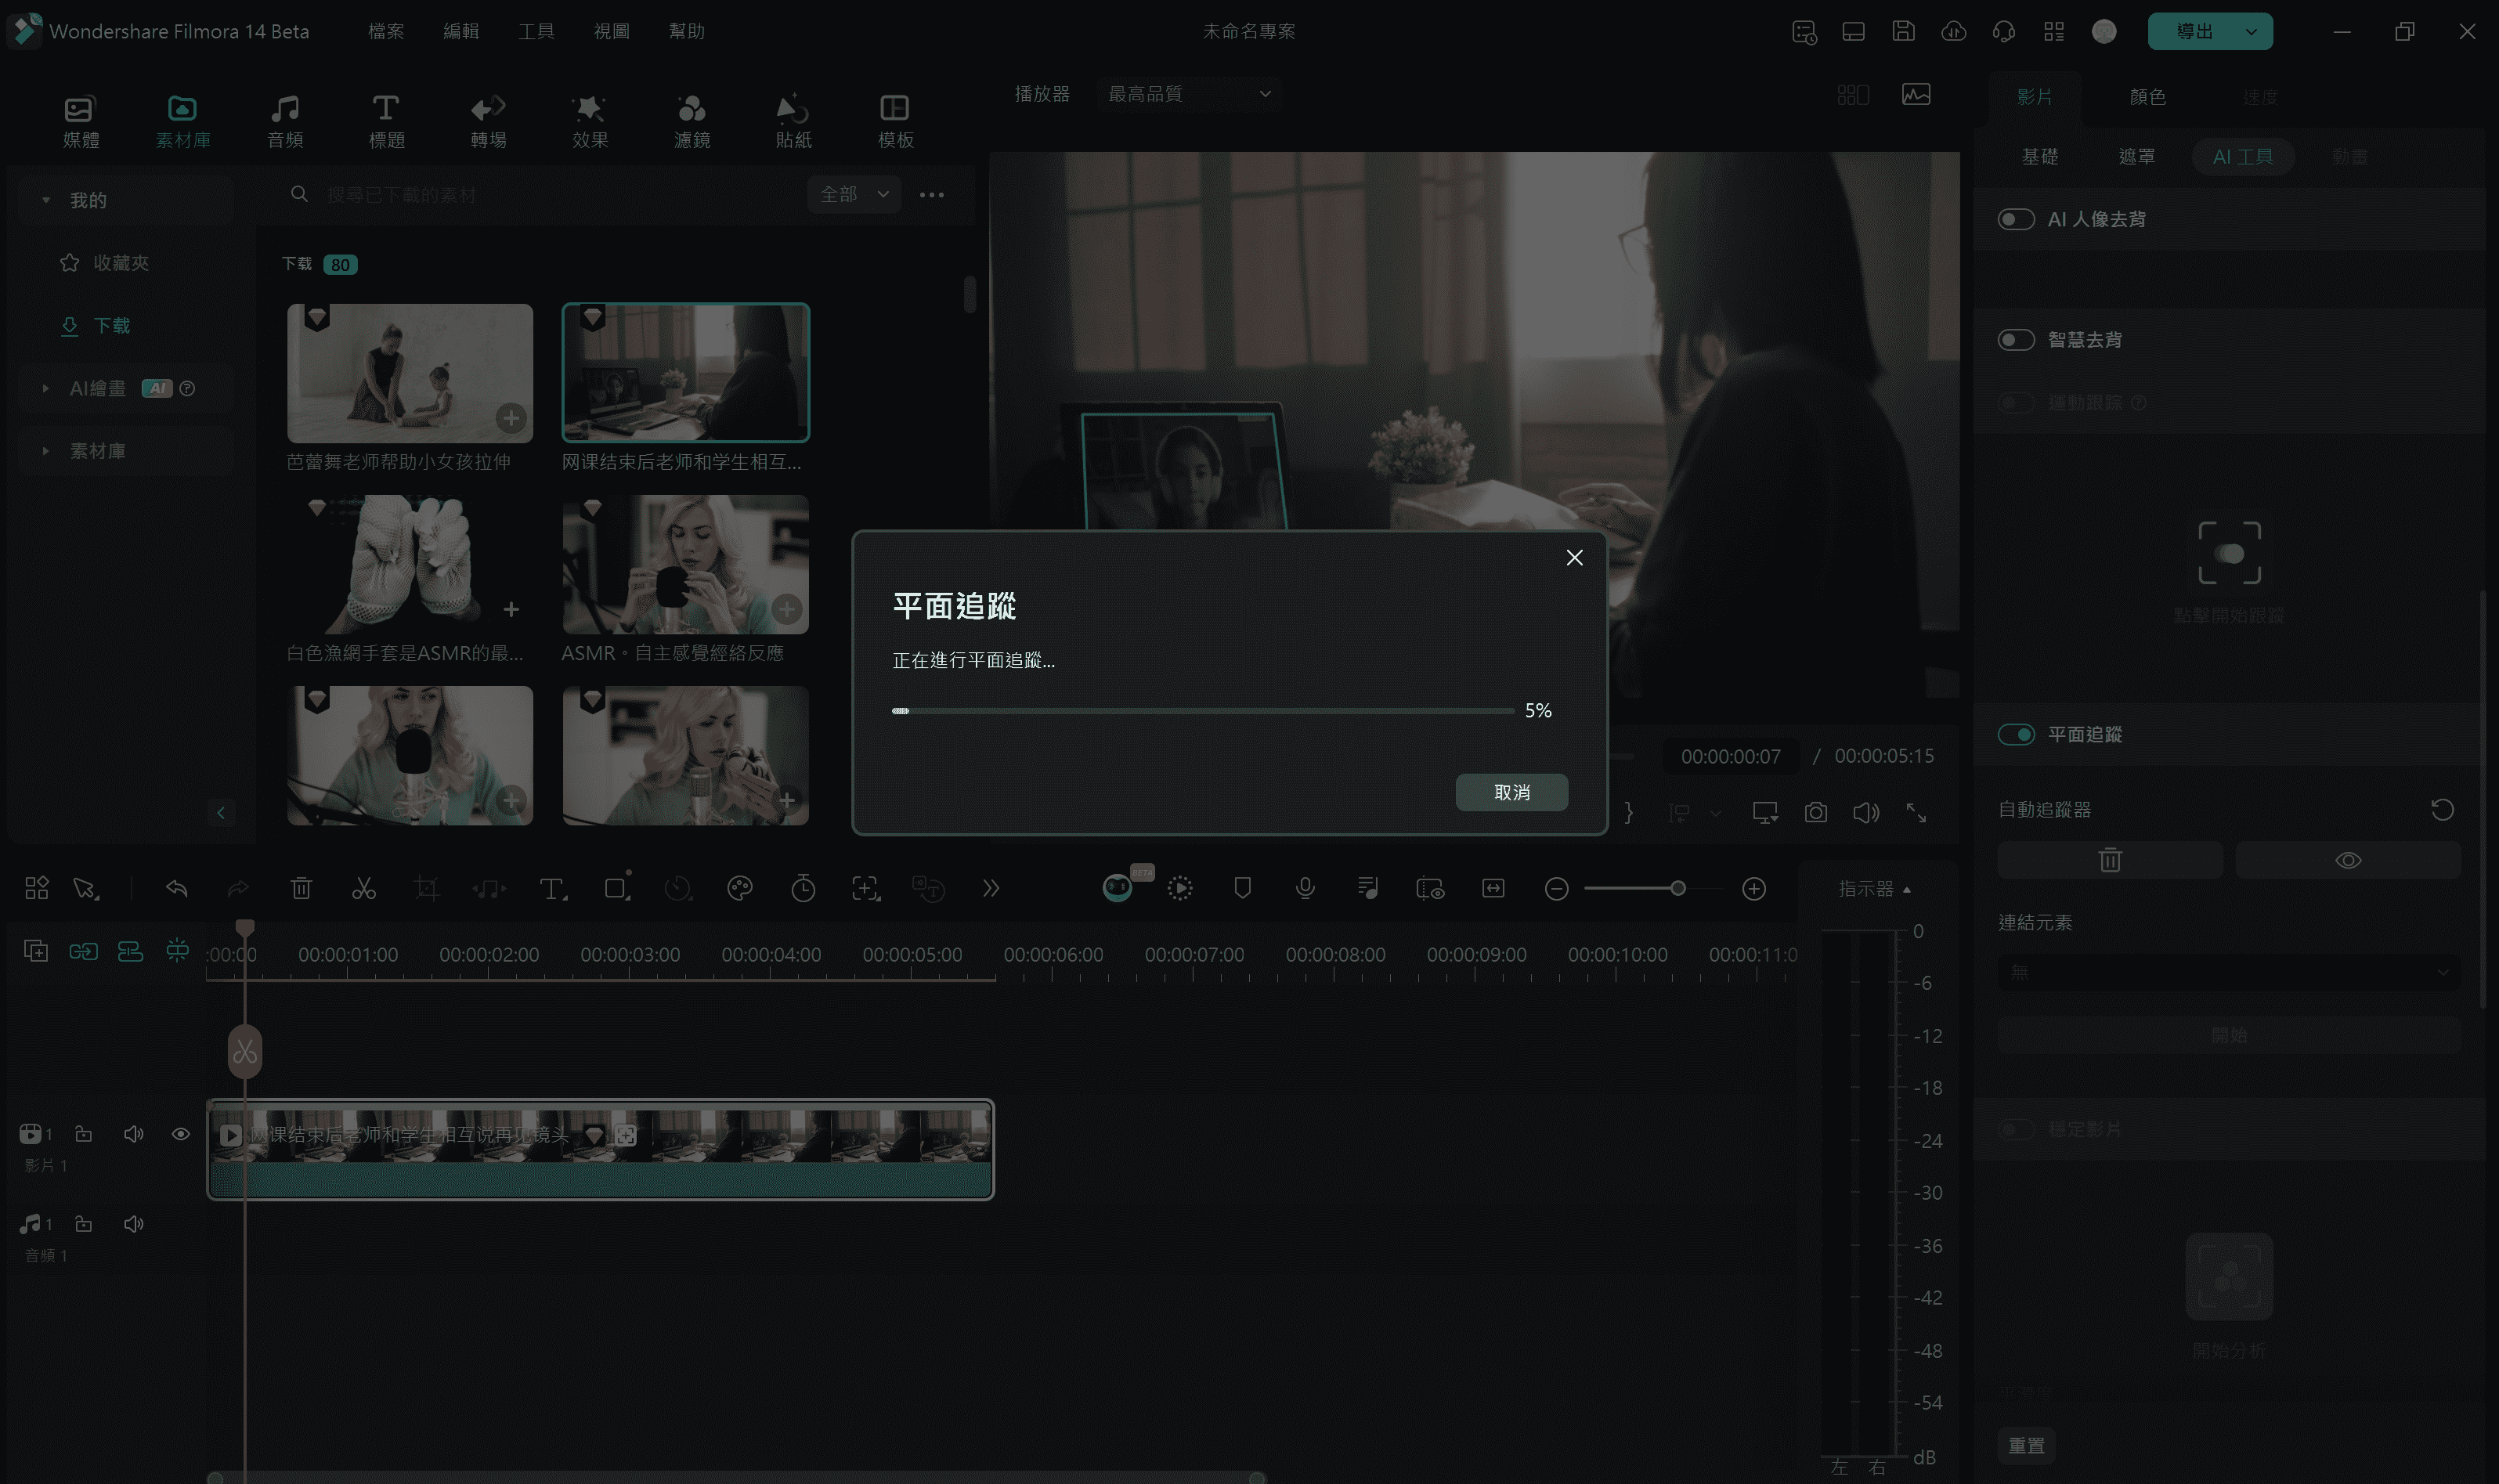
Task: Zoom in timeline with plus button
Action: tap(1753, 888)
